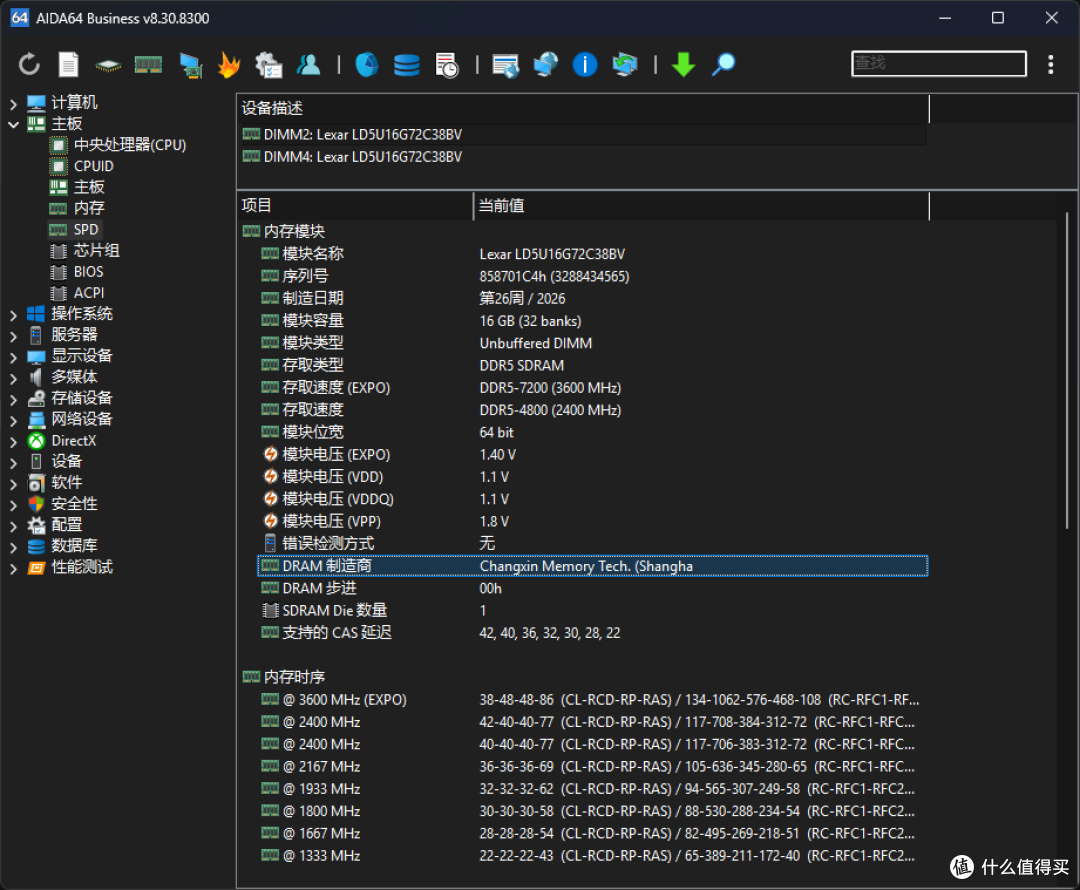Select 芯片组 in the tree
Screen dimensions: 1080x890
96,250
